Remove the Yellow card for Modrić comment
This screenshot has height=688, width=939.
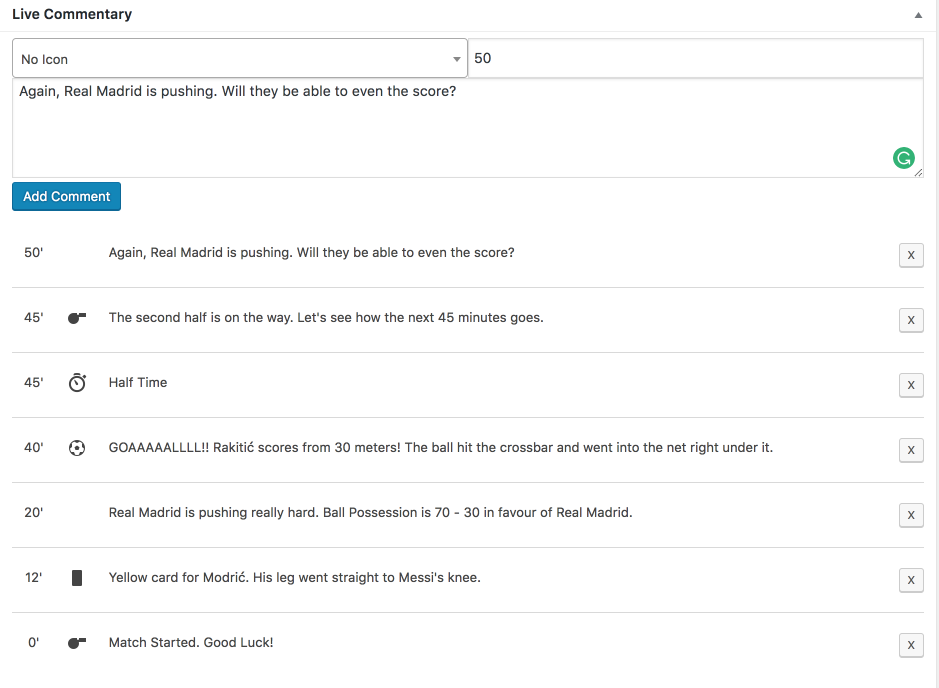(911, 580)
